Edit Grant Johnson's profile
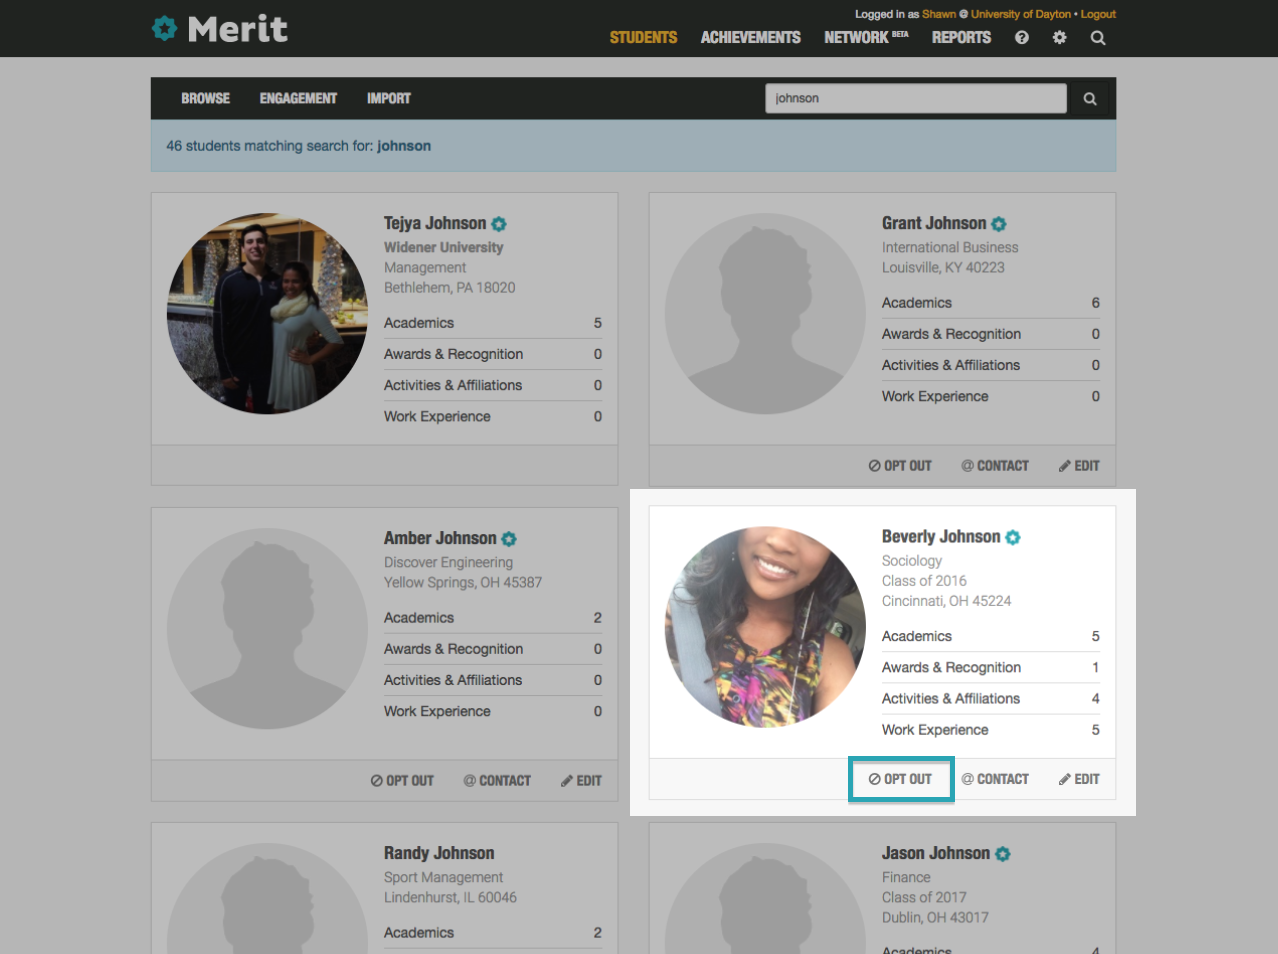The image size is (1278, 954). (1079, 466)
